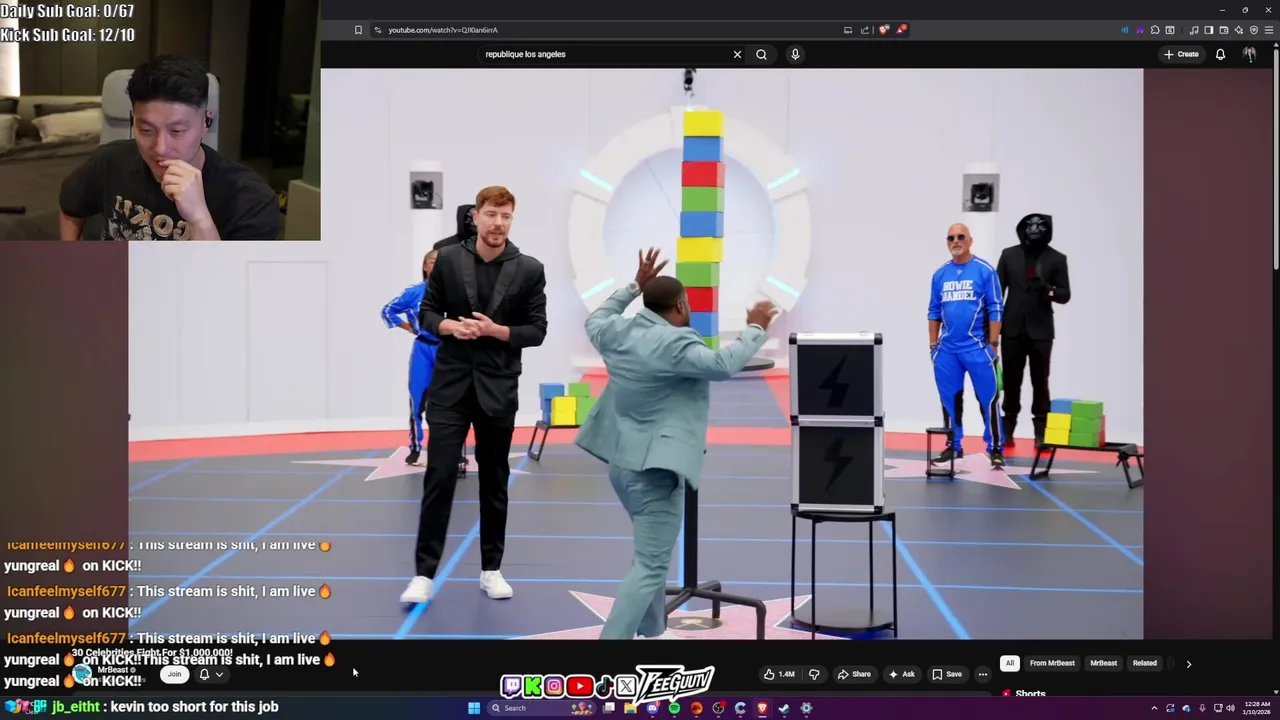1280x720 pixels.
Task: Open the extensions puzzle piece menu
Action: pyautogui.click(x=1155, y=30)
